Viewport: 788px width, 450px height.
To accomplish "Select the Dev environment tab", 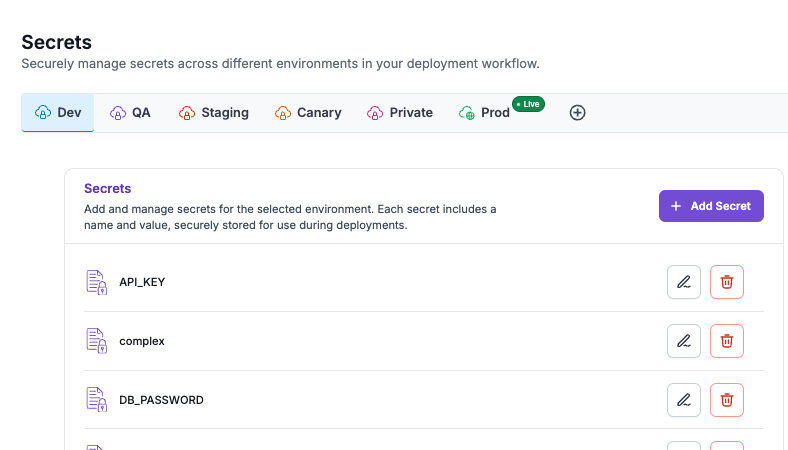I will 58,113.
